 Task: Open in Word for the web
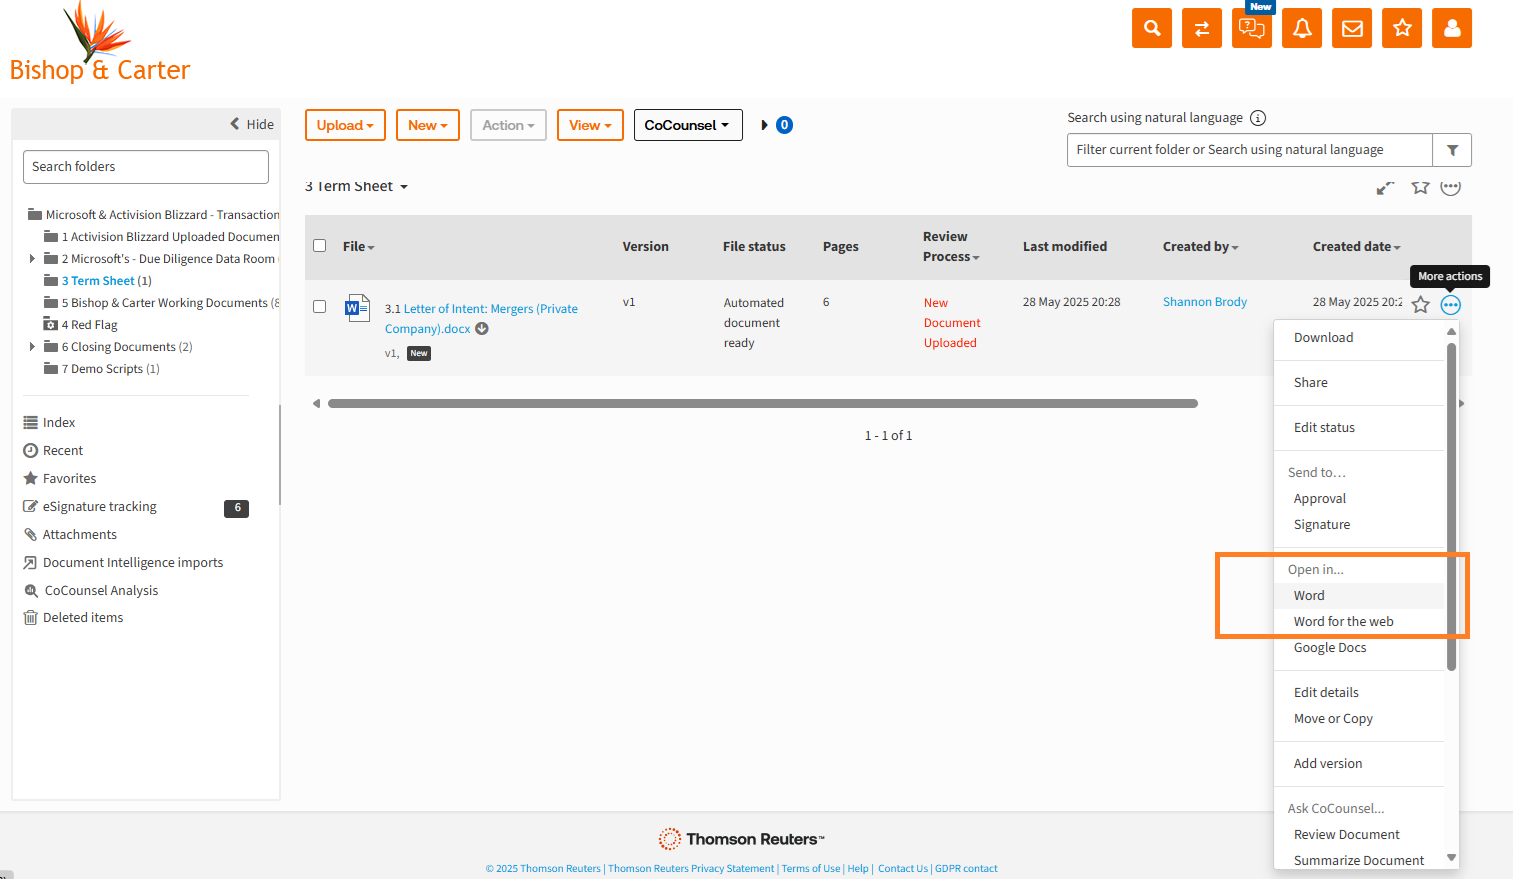pyautogui.click(x=1343, y=622)
